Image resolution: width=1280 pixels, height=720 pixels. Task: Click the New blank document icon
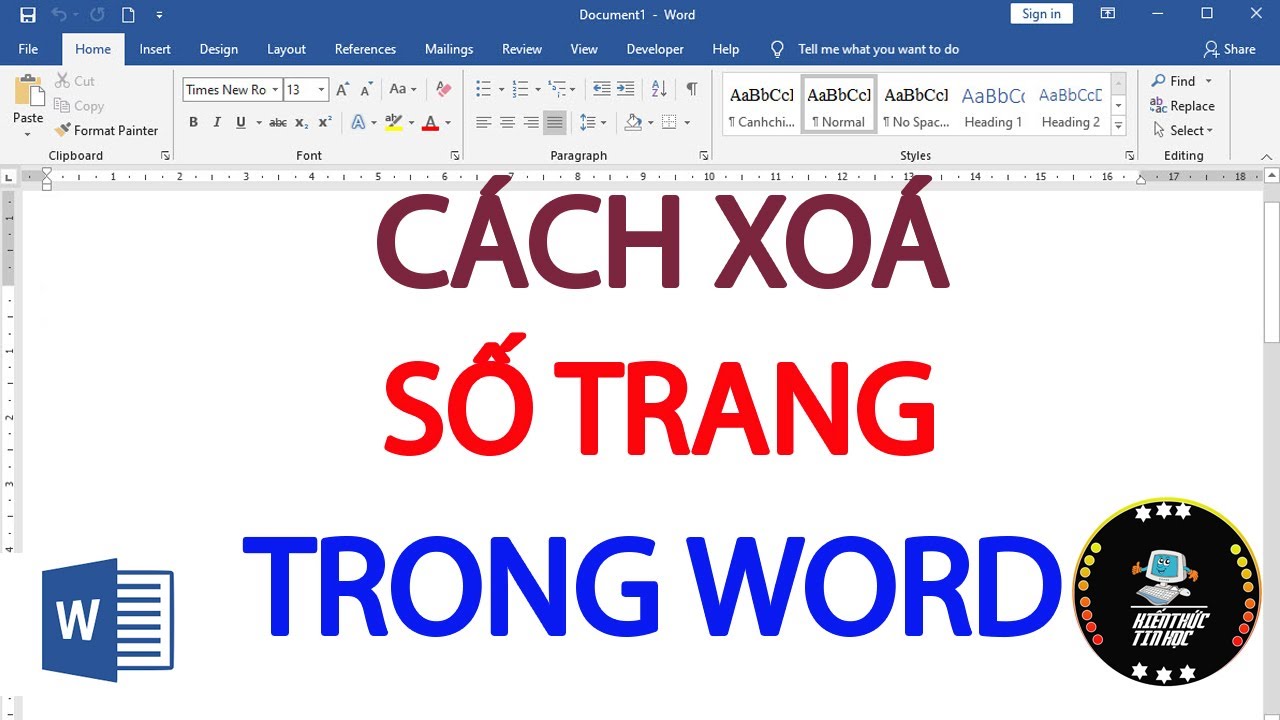tap(128, 15)
